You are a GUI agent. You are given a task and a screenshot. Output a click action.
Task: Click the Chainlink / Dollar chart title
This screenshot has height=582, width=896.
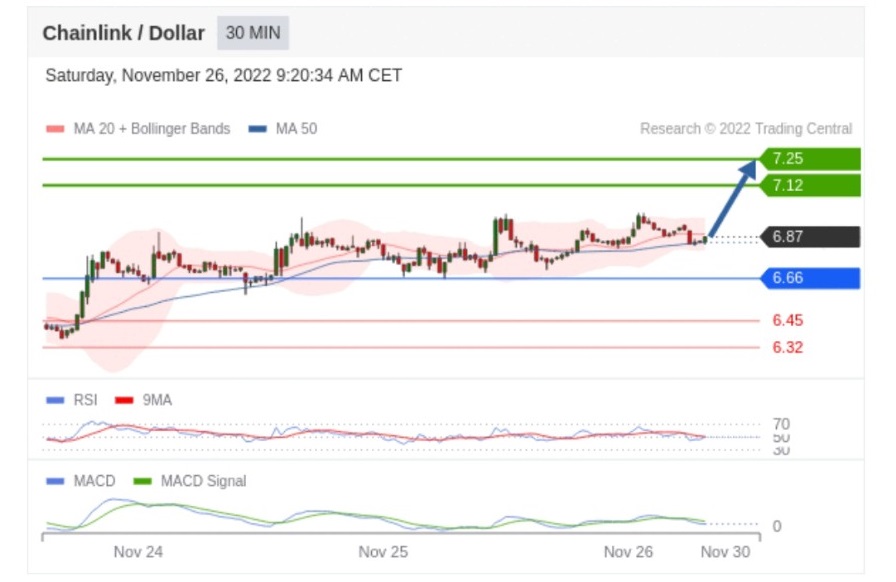pyautogui.click(x=123, y=33)
